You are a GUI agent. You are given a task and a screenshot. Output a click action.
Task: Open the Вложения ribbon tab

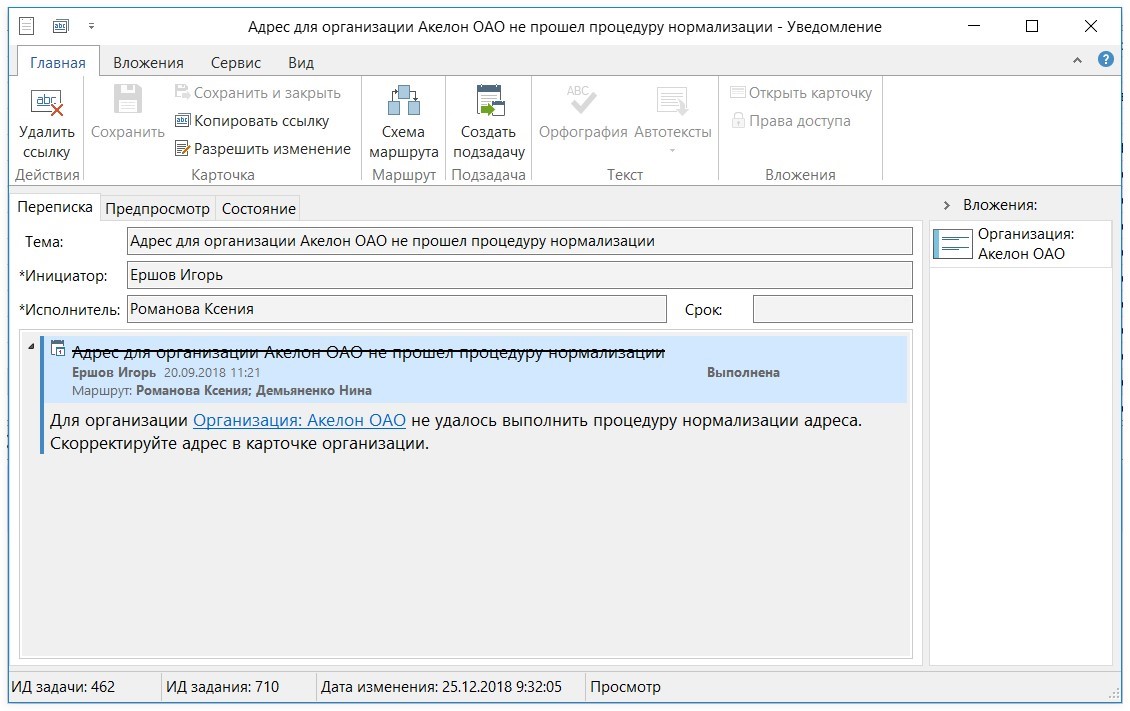148,63
